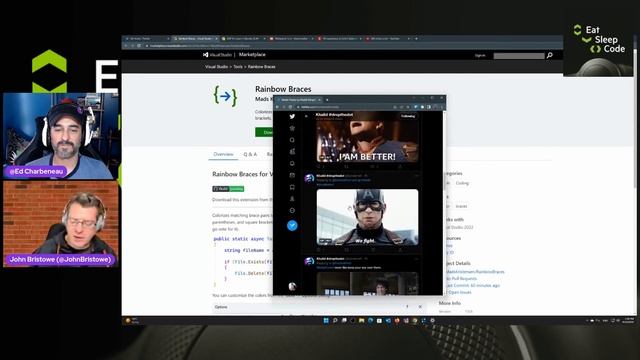
Task: Click Sign in on the Marketplace page
Action: click(x=480, y=55)
